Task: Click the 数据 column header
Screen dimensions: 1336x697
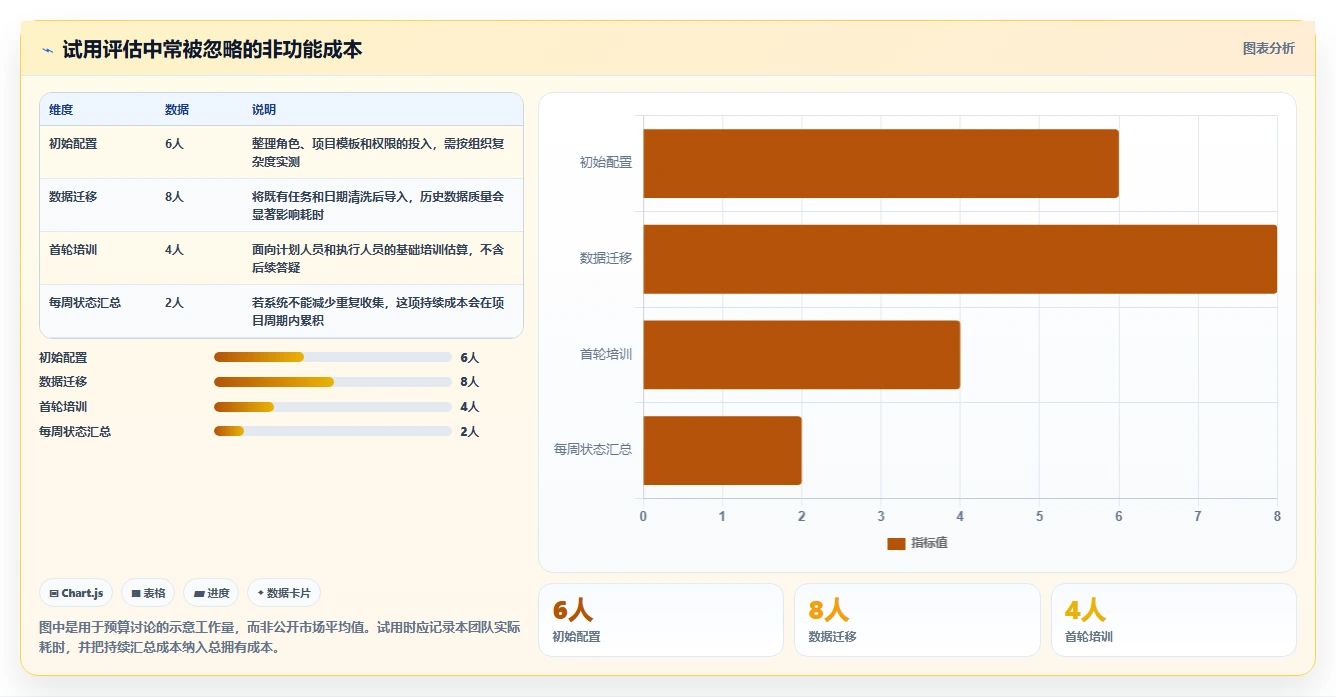Action: (177, 110)
